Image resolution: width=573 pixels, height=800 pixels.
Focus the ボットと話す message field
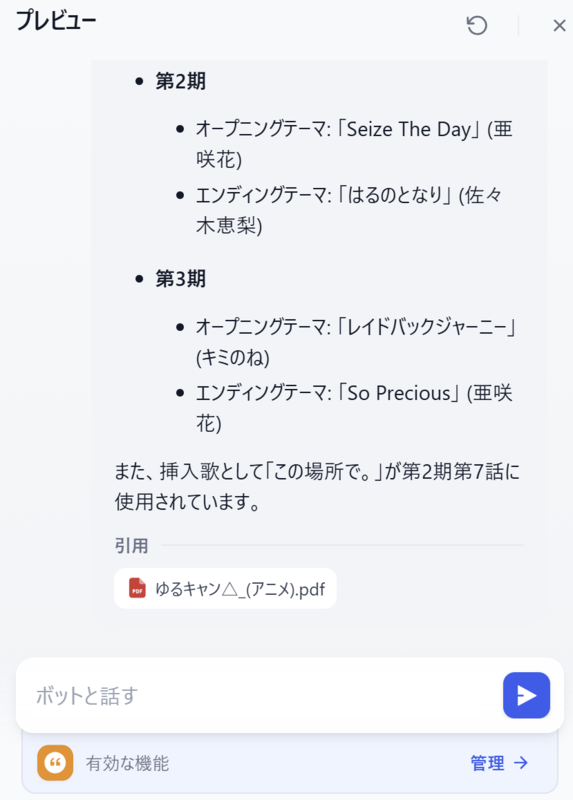(x=258, y=695)
